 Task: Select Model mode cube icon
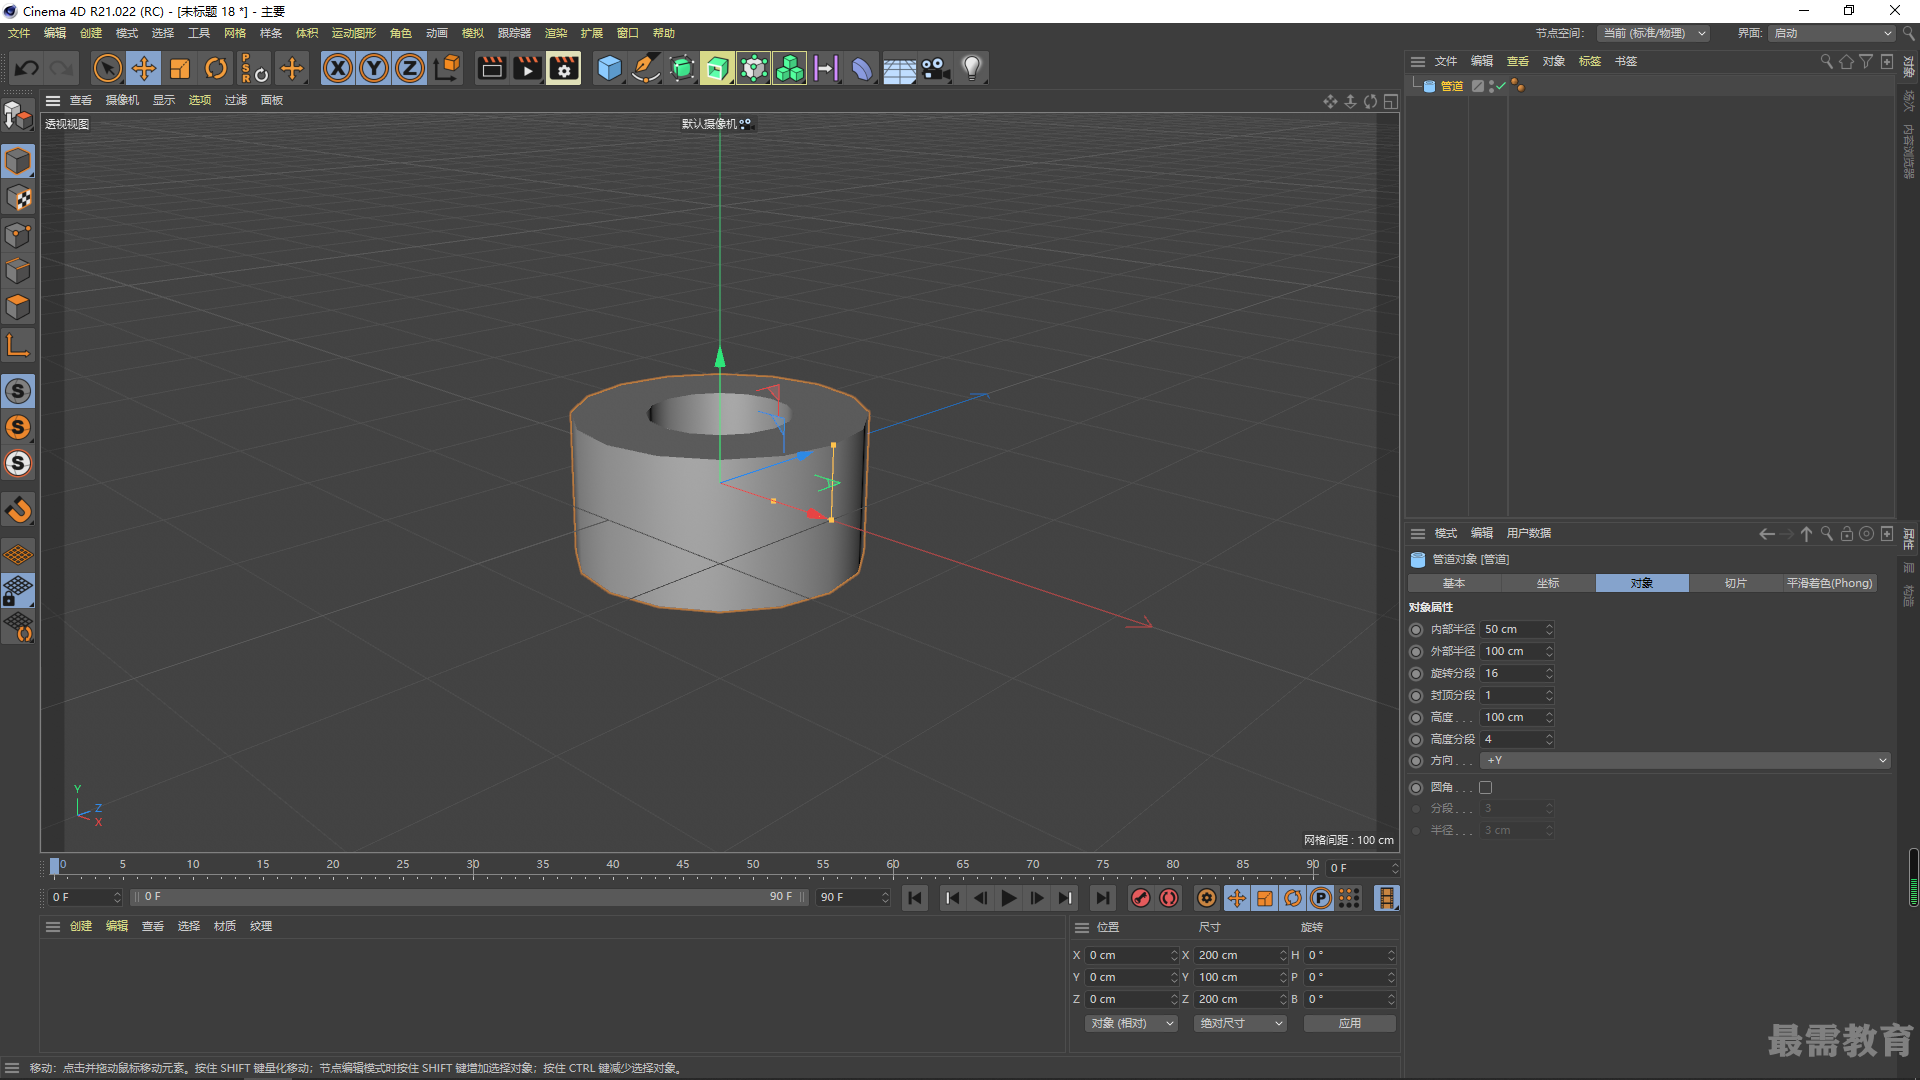pyautogui.click(x=18, y=161)
